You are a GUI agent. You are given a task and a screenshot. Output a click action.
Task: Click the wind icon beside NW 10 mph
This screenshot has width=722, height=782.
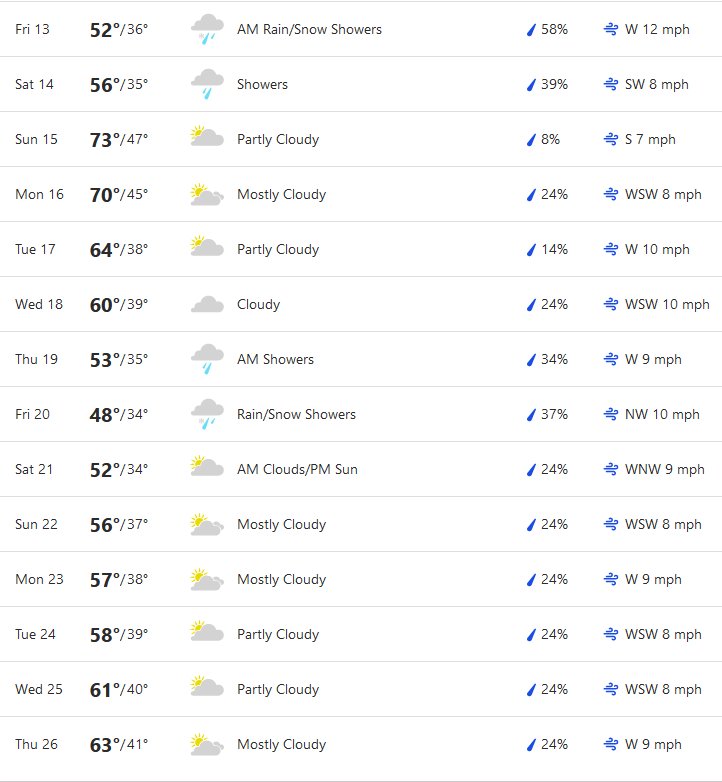611,414
